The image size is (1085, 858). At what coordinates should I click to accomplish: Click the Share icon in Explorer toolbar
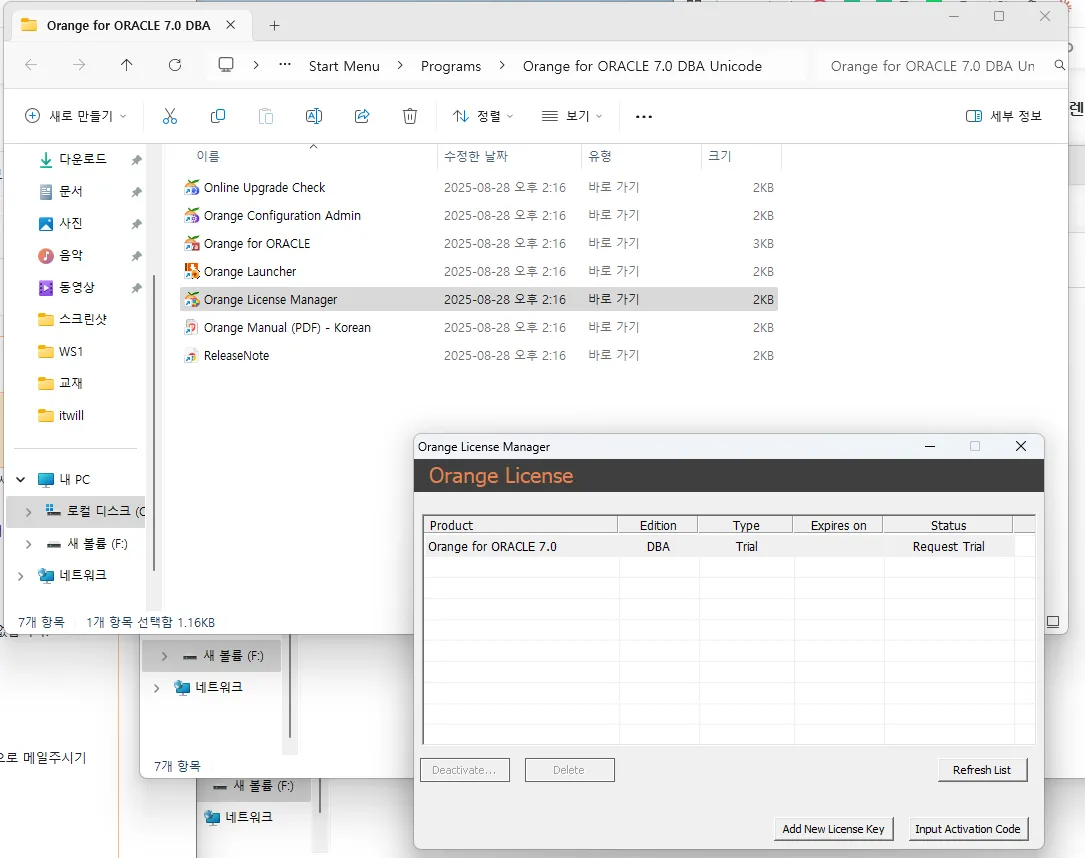pos(362,116)
